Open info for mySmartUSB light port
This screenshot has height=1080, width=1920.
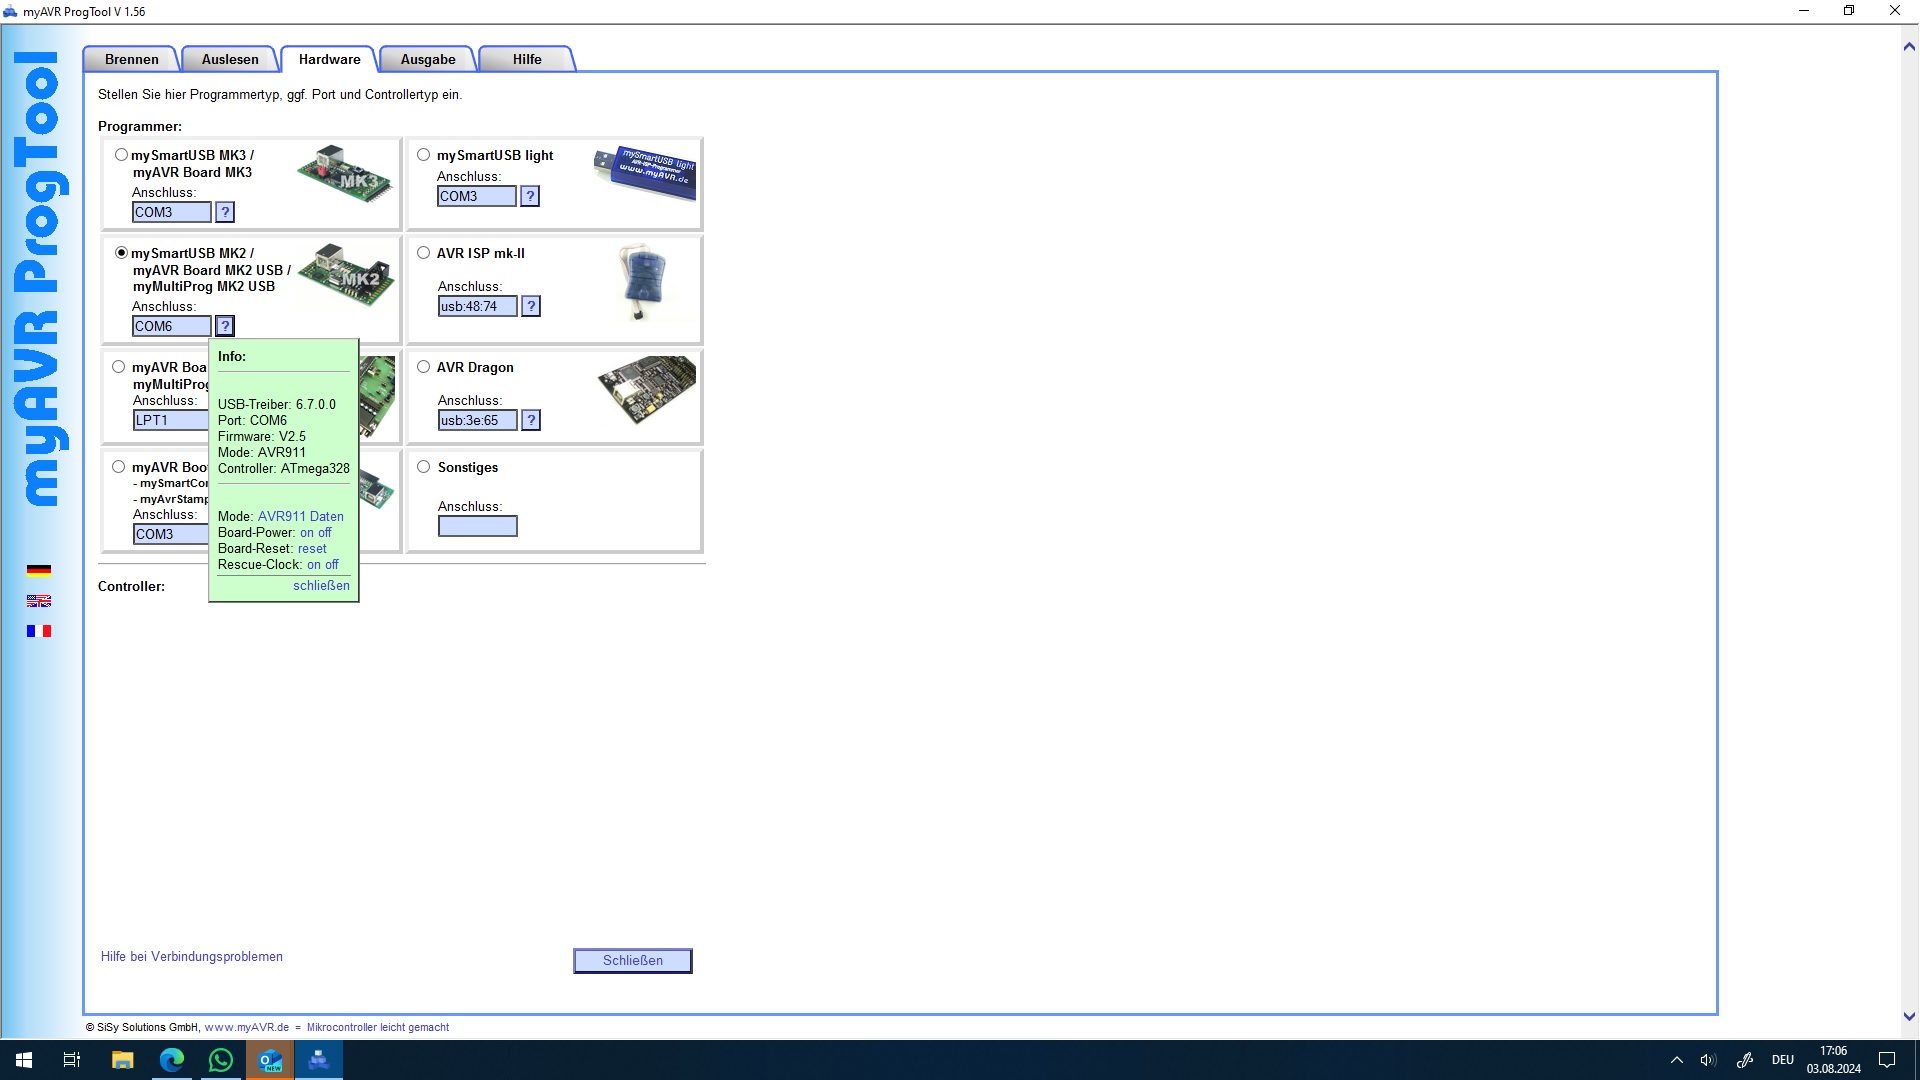[x=530, y=196]
